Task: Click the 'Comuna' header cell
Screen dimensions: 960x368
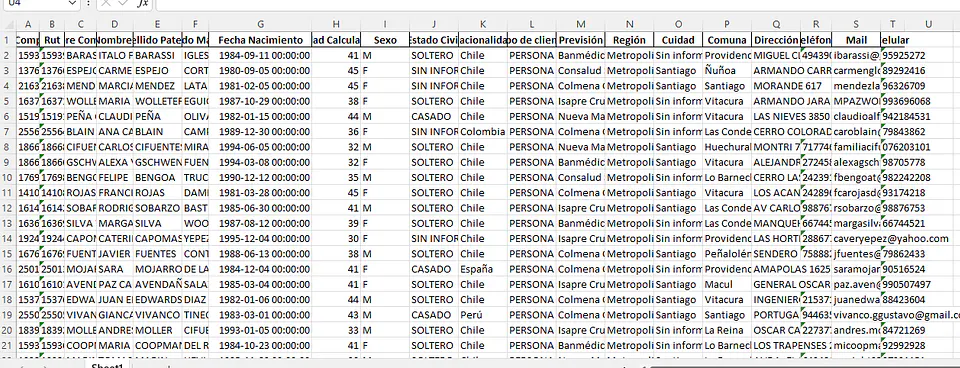Action: 727,40
